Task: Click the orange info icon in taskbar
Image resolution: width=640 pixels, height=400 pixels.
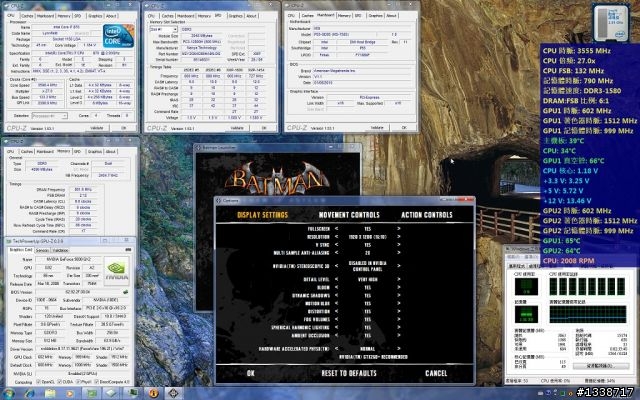Action: 153,394
